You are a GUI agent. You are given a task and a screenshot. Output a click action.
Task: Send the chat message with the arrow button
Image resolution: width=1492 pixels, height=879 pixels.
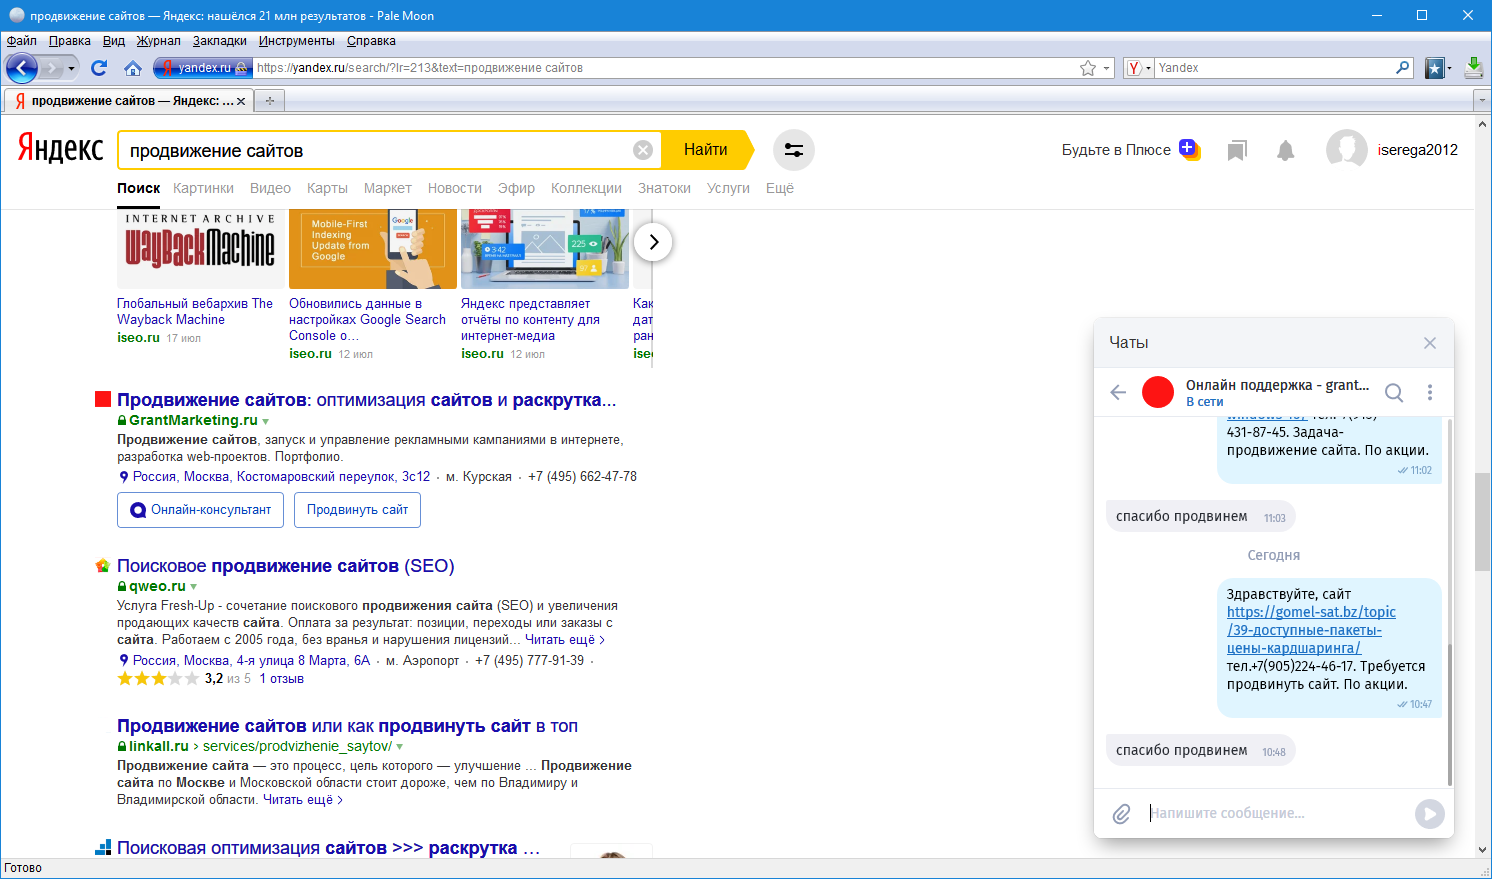click(x=1430, y=814)
